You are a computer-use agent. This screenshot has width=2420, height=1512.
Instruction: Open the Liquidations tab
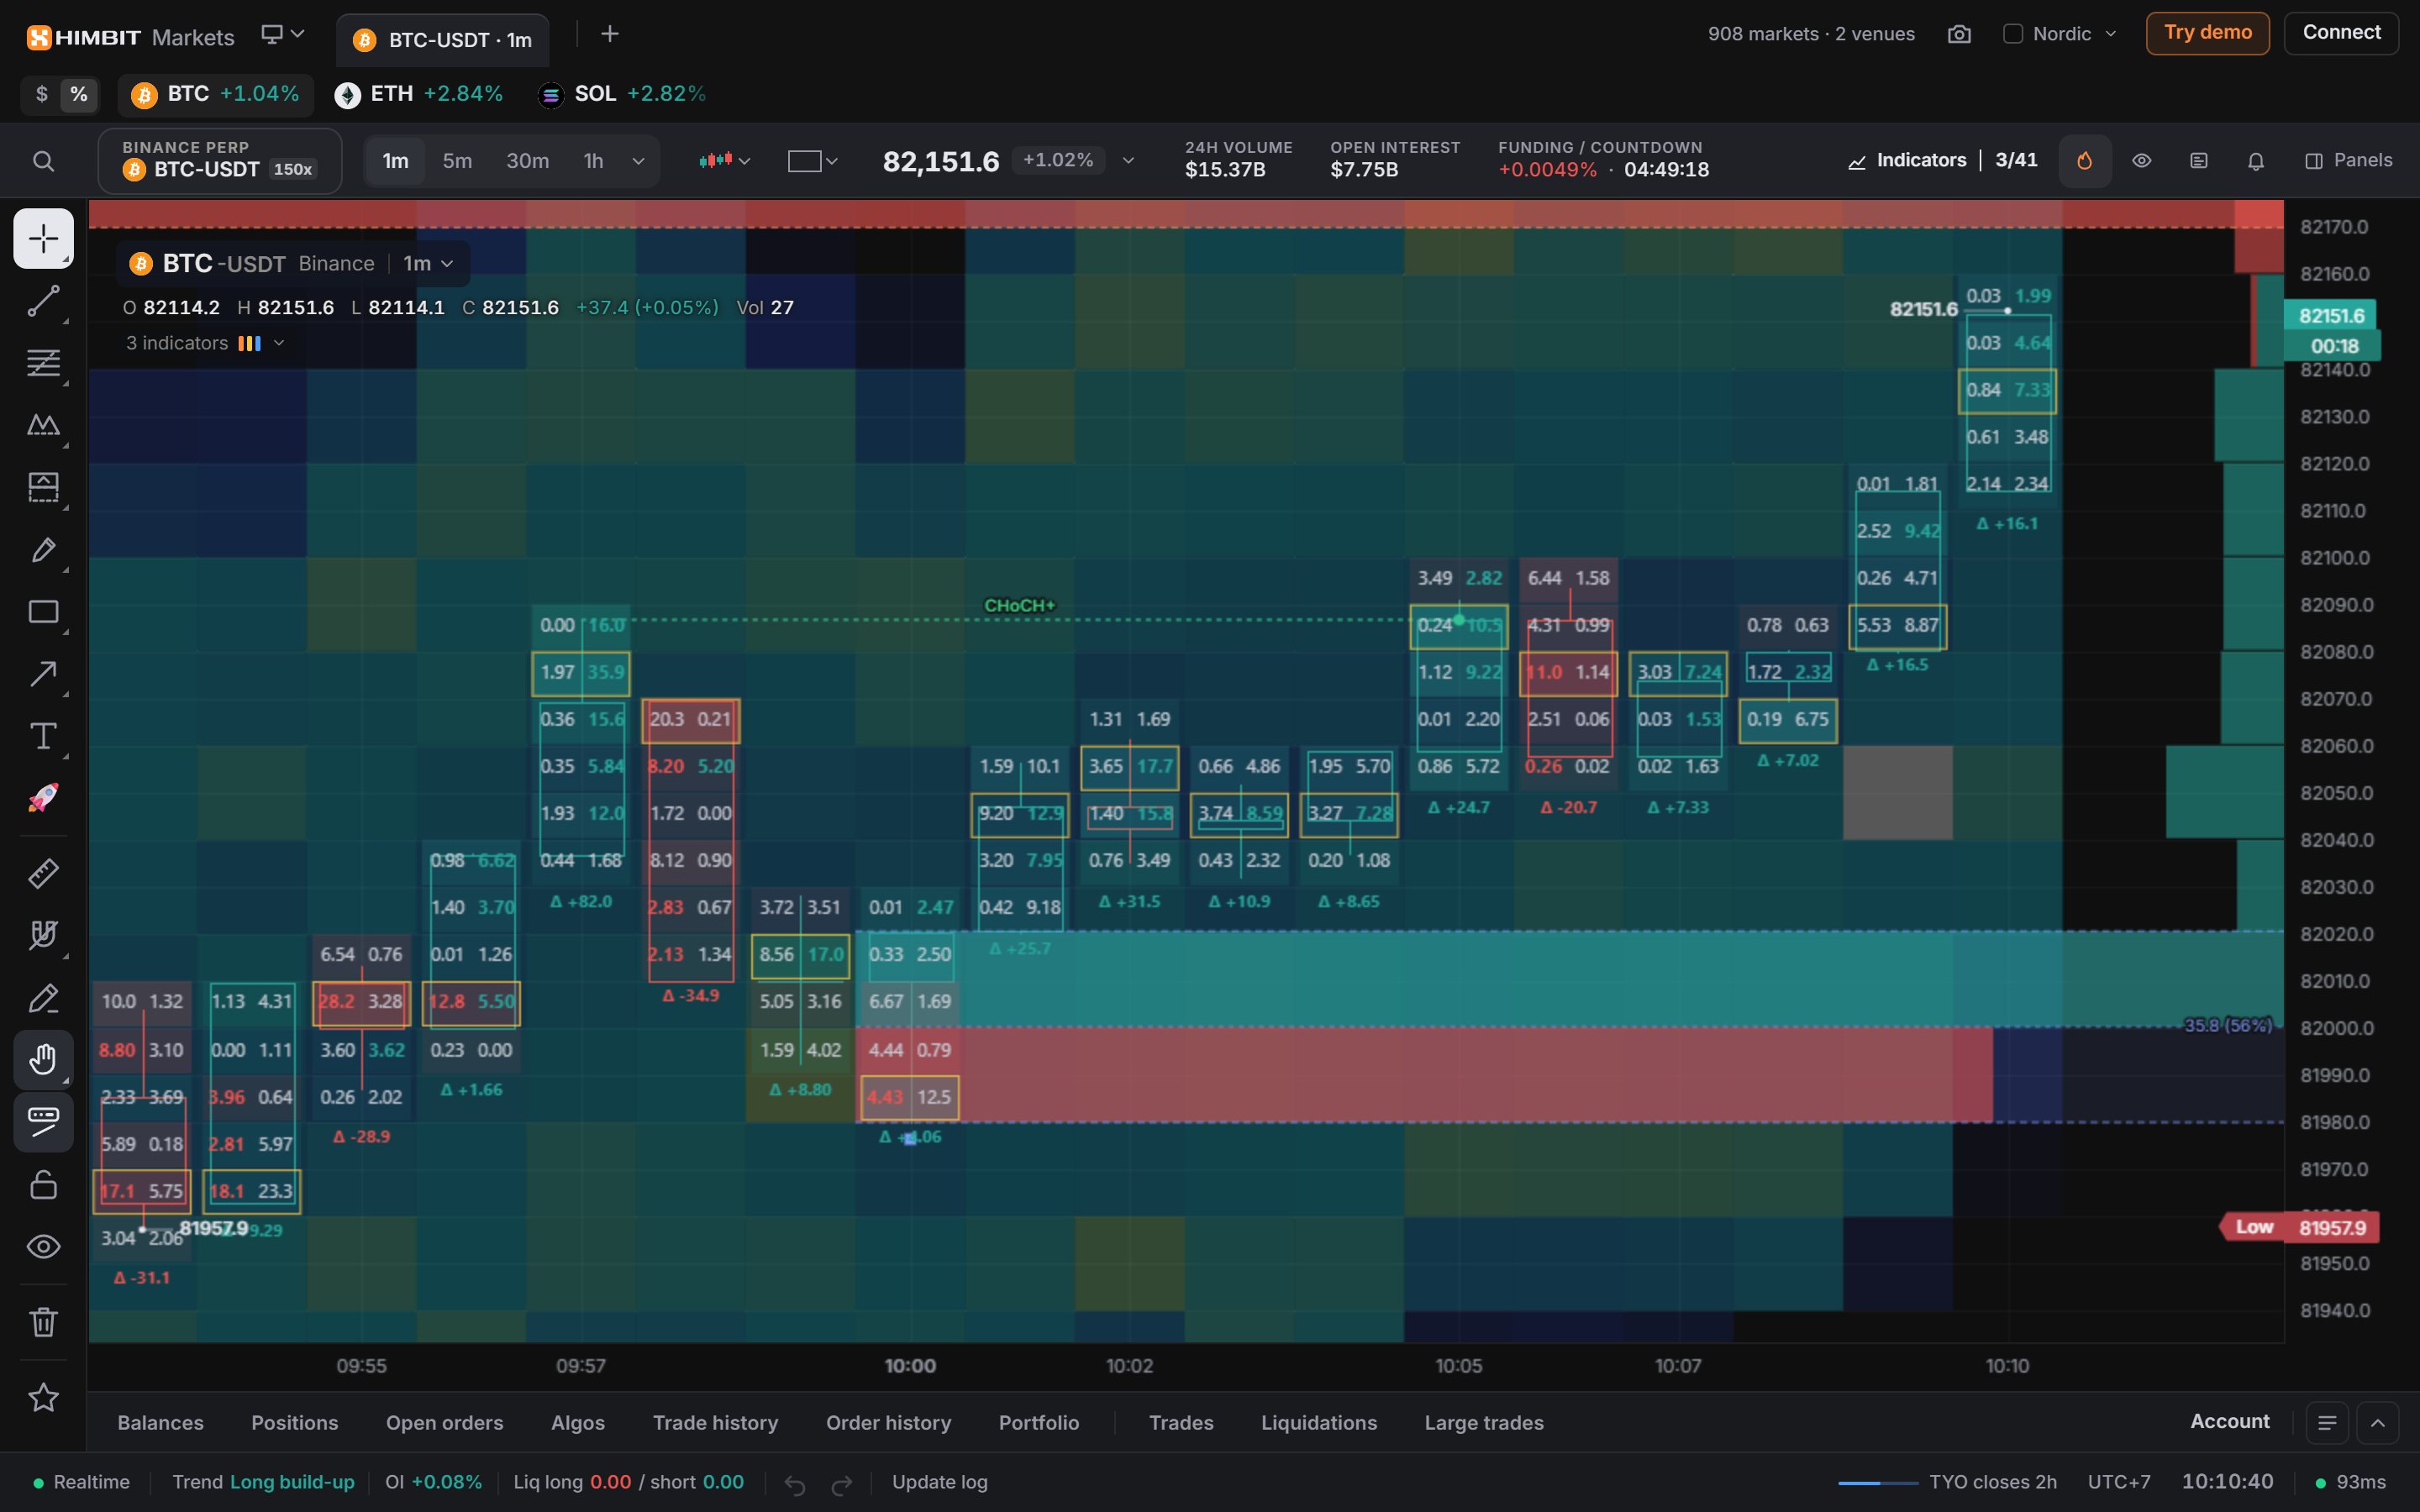pos(1318,1422)
